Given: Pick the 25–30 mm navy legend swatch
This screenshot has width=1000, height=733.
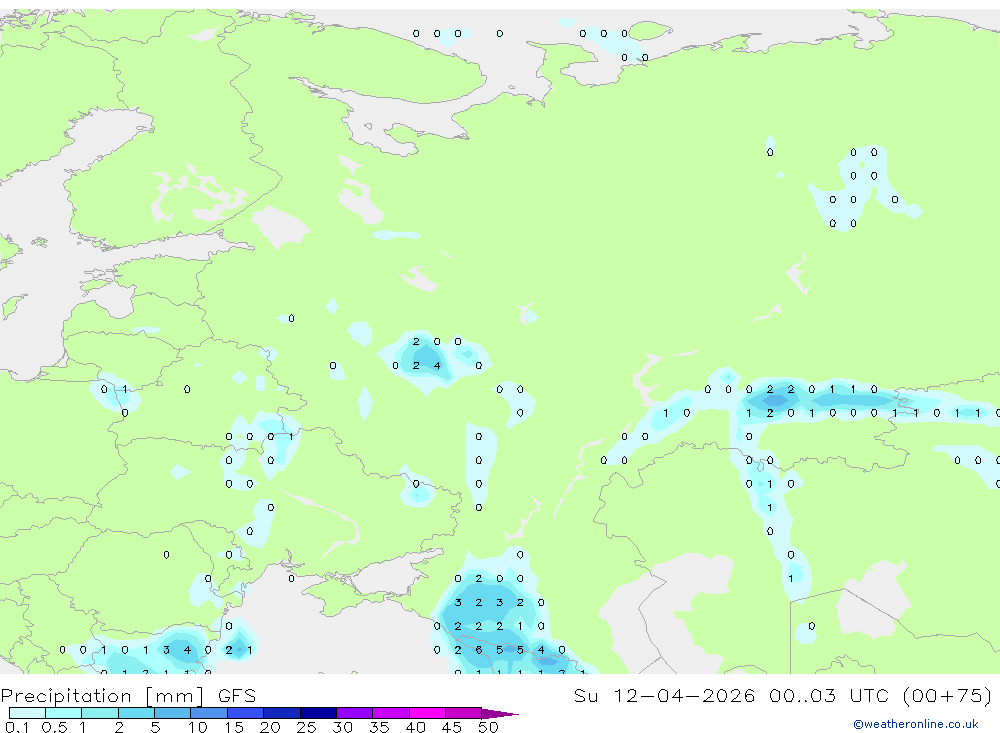Looking at the screenshot, I should pos(318,713).
